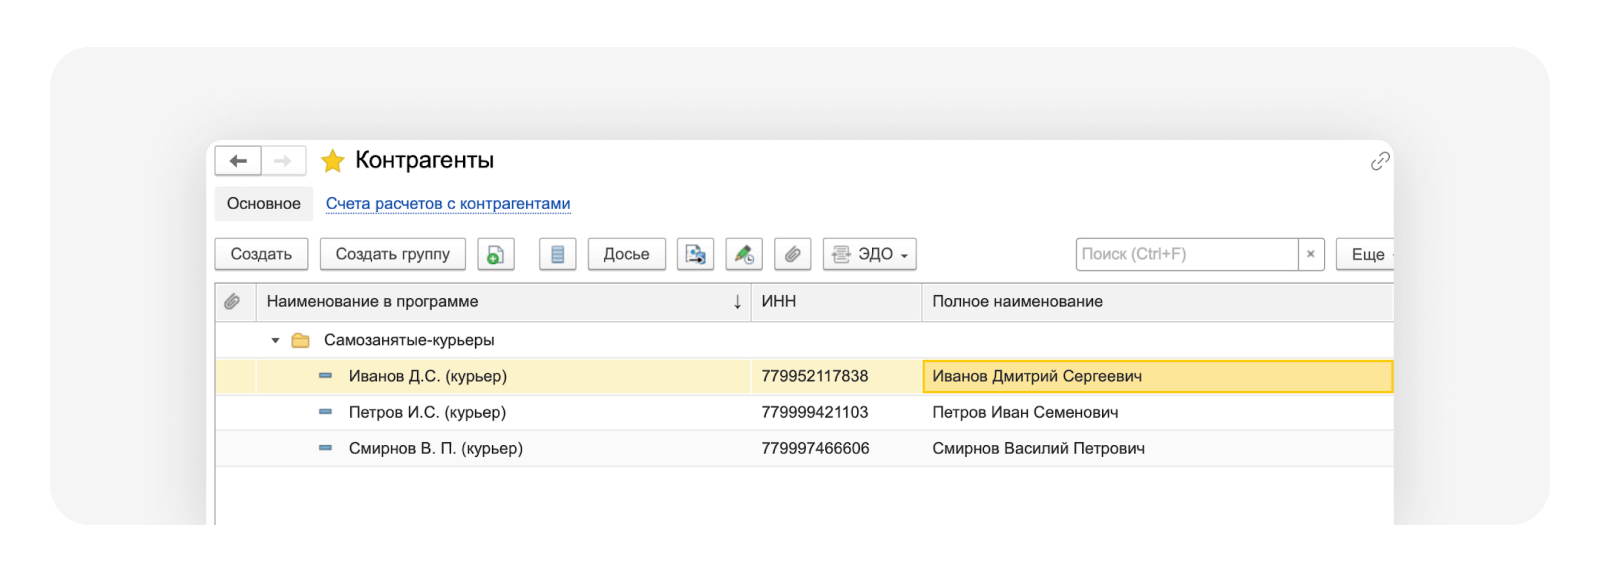Open Счета расчетов с контрагентами link
Viewport: 1600px width, 572px height.
point(448,204)
